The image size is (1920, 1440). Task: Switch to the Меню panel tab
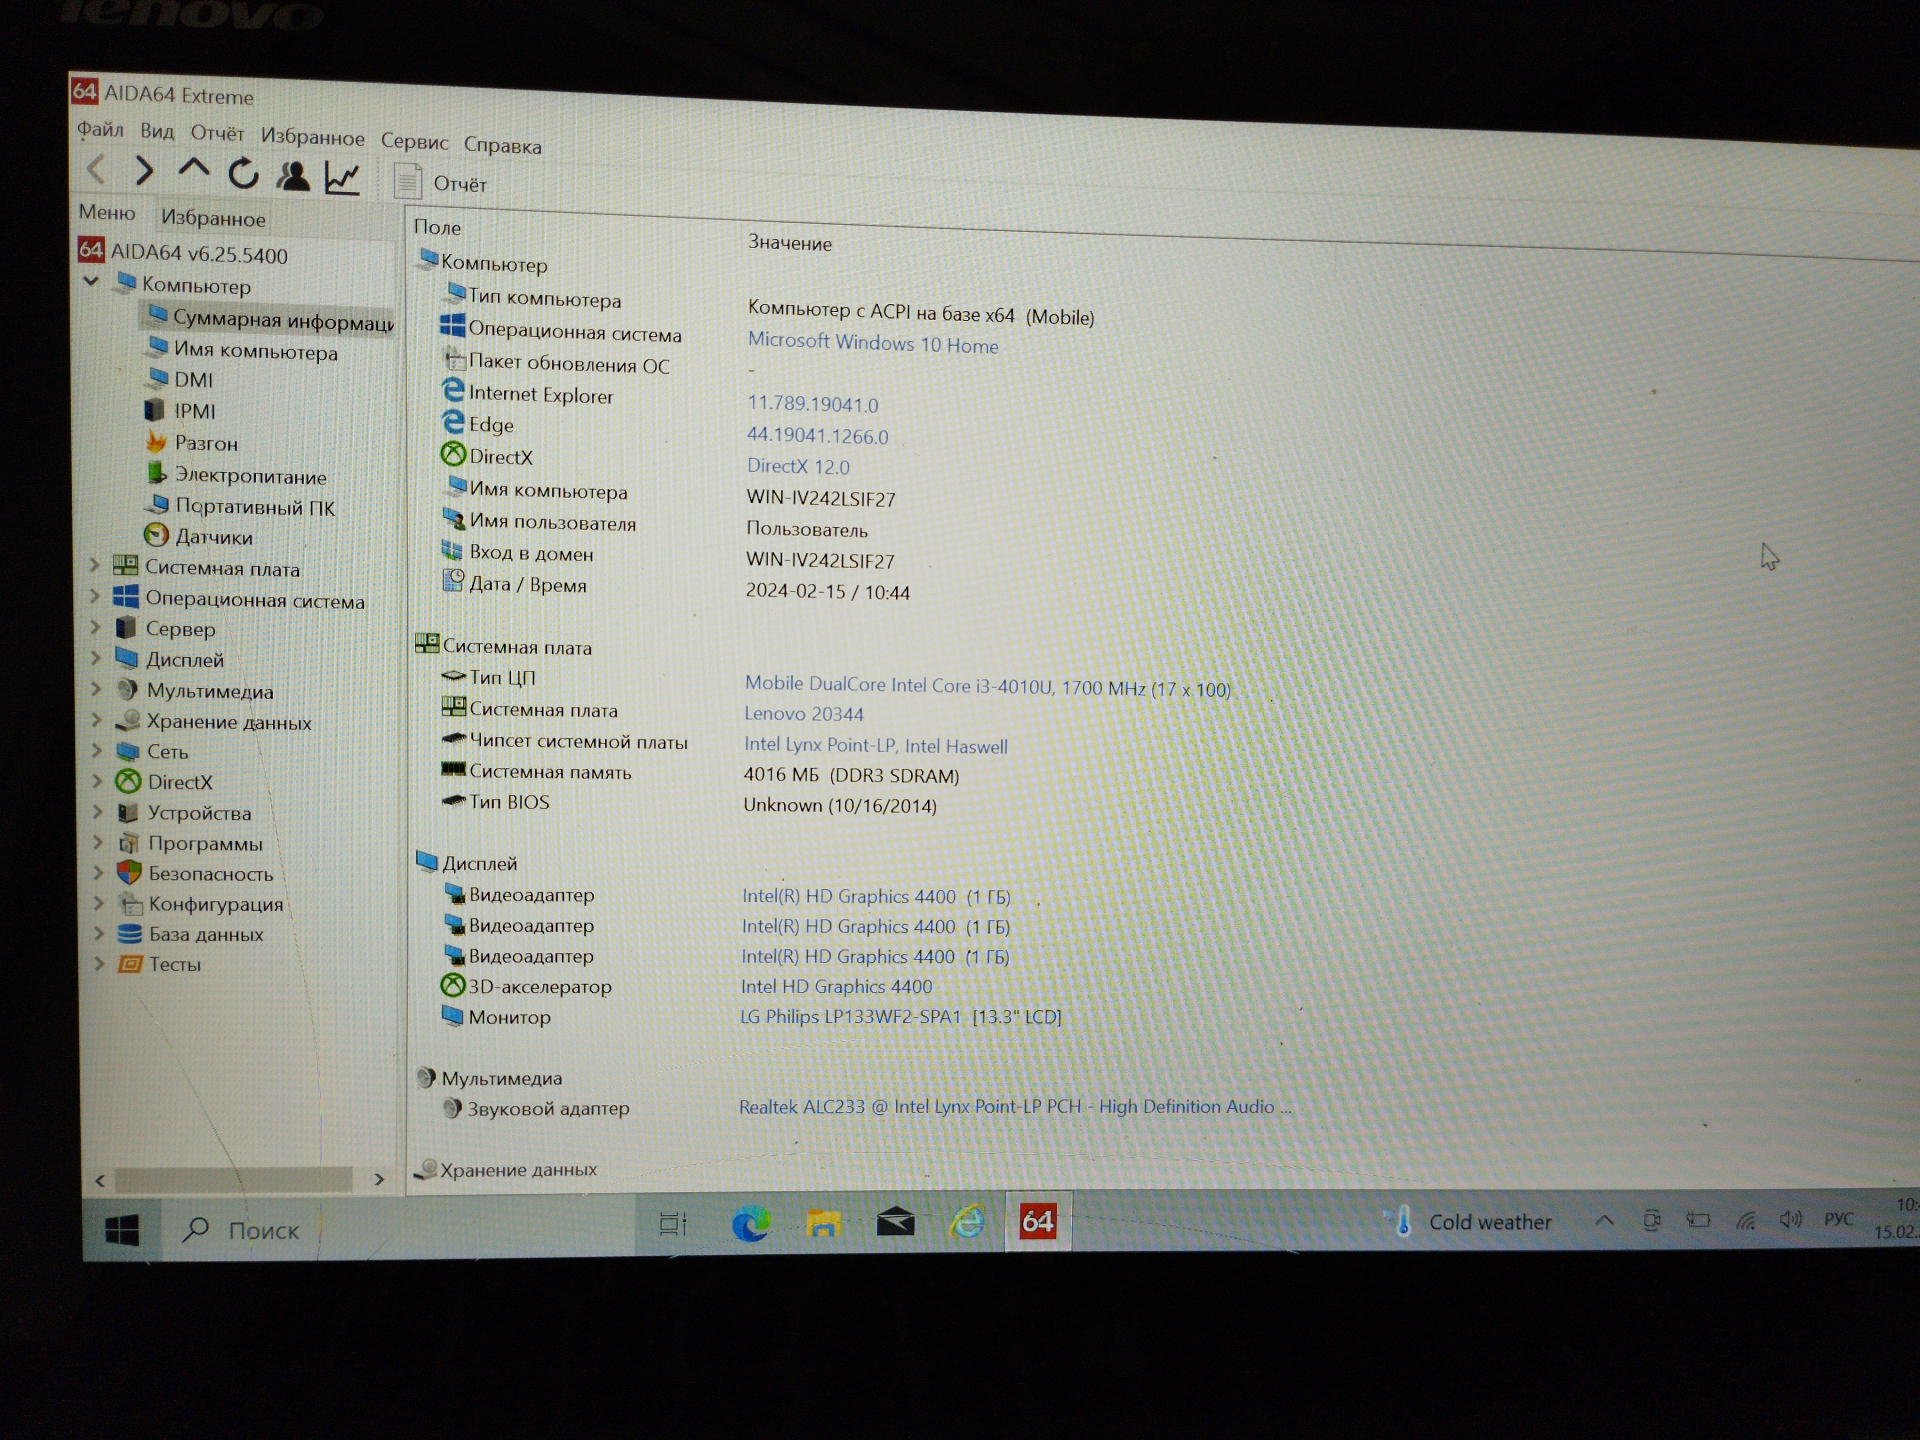tap(107, 212)
